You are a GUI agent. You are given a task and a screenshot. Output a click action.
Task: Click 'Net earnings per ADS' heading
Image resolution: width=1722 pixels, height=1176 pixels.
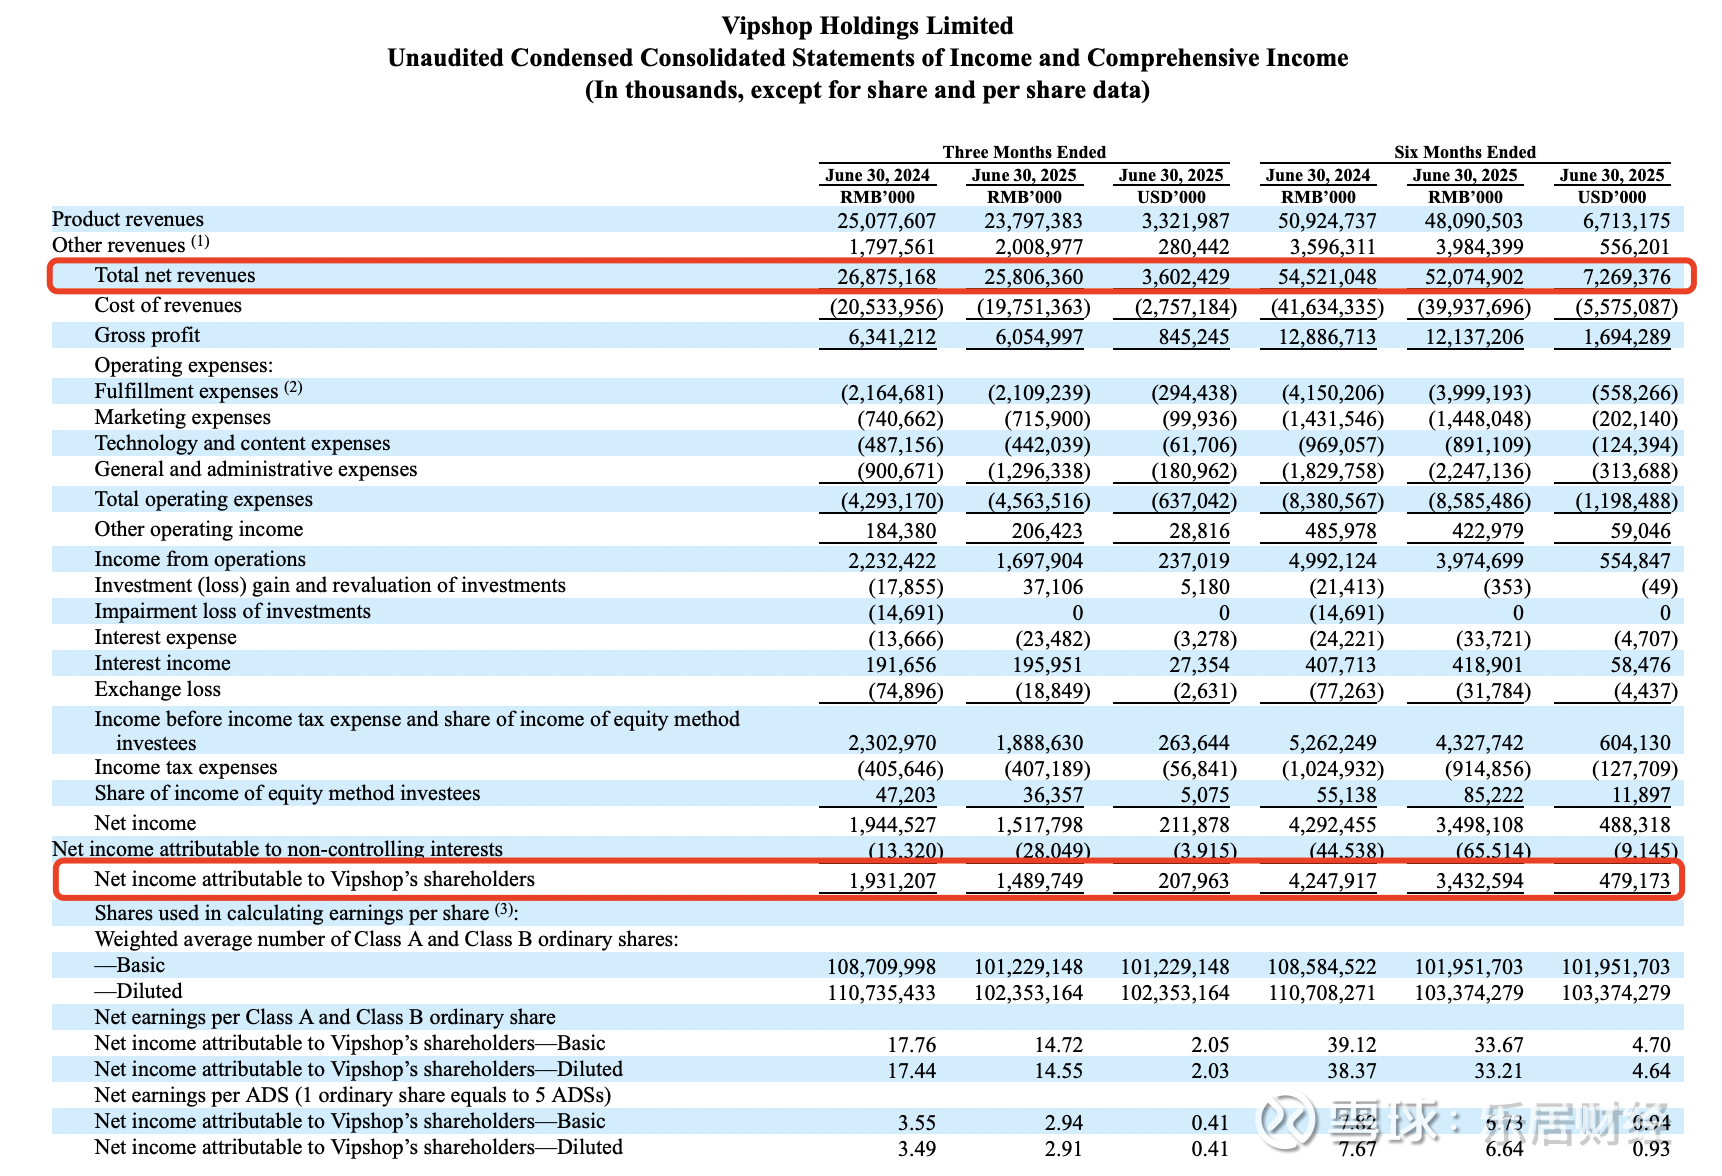tap(352, 1095)
